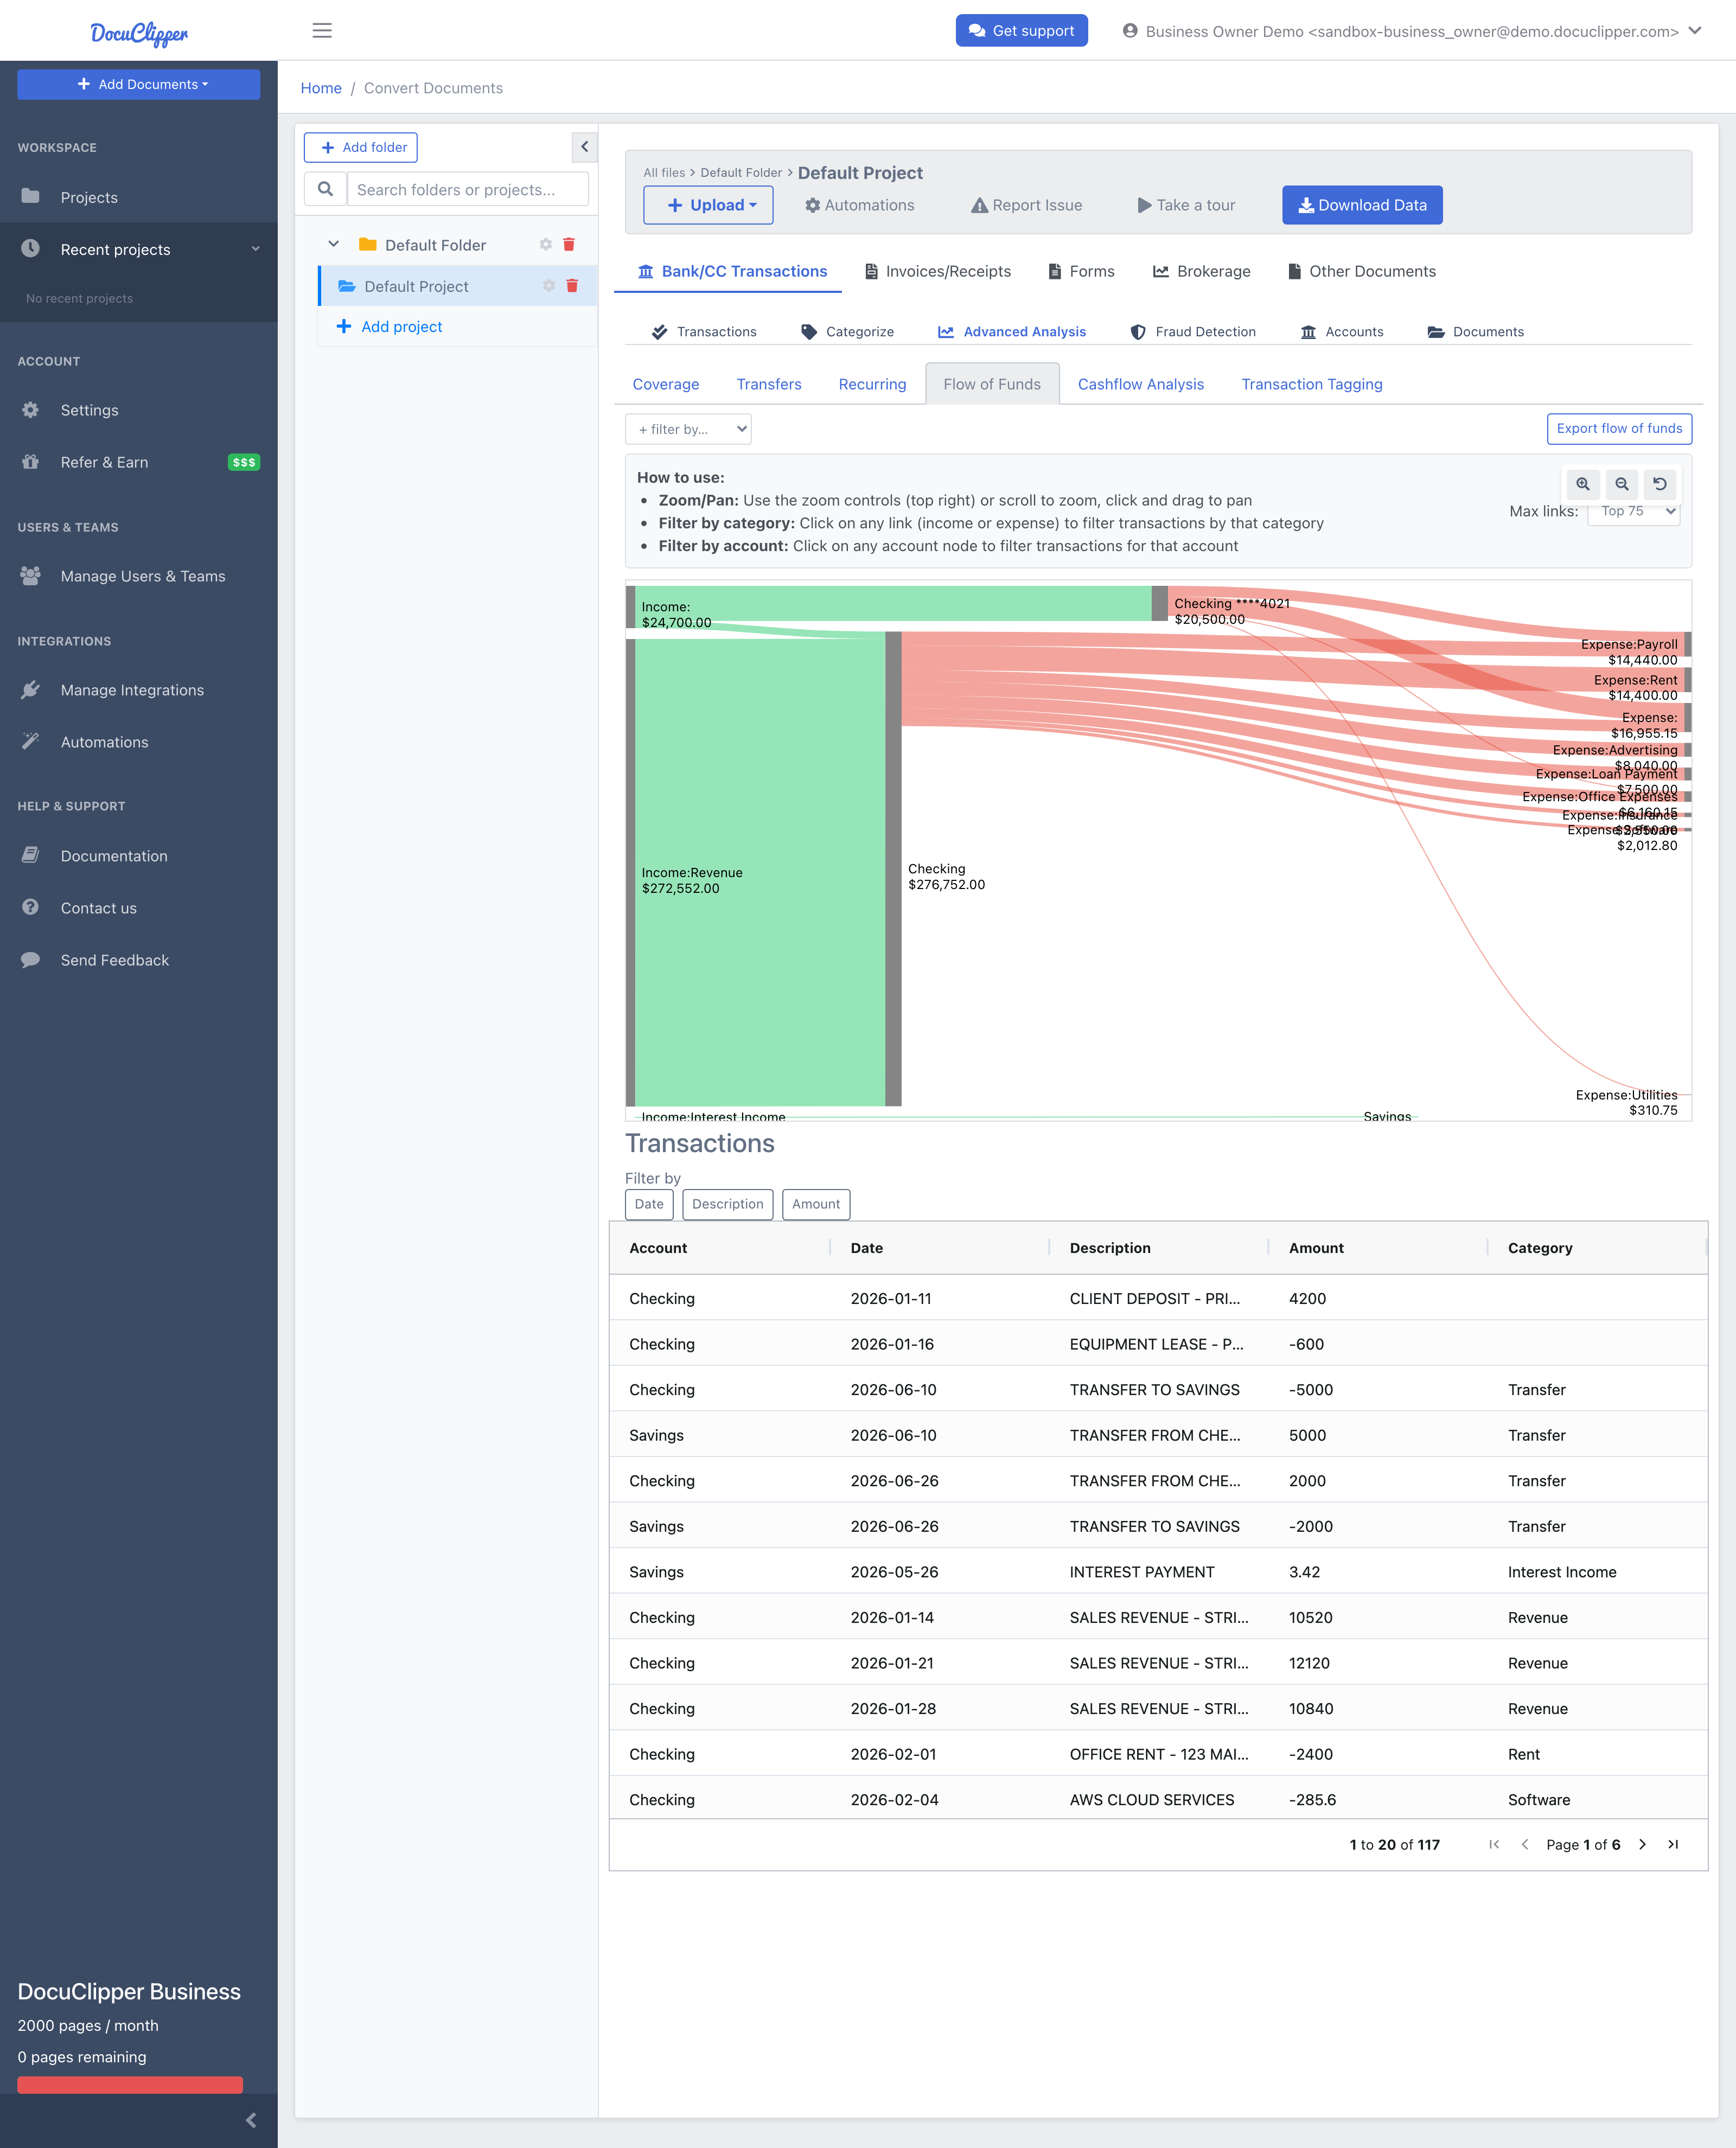
Task: Go to next page of transactions
Action: pos(1642,1844)
